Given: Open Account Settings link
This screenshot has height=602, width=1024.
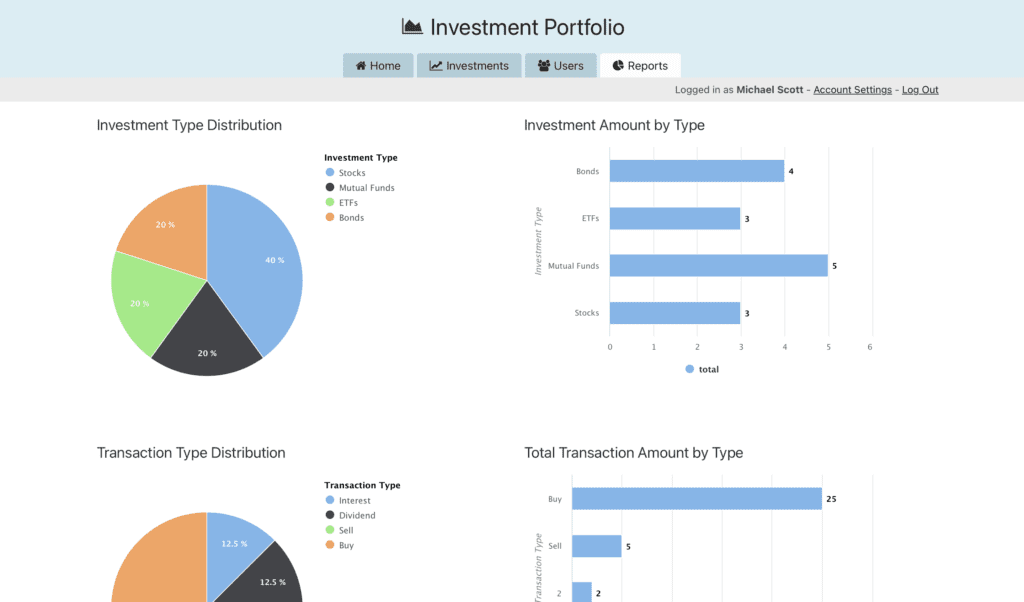Looking at the screenshot, I should 852,90.
